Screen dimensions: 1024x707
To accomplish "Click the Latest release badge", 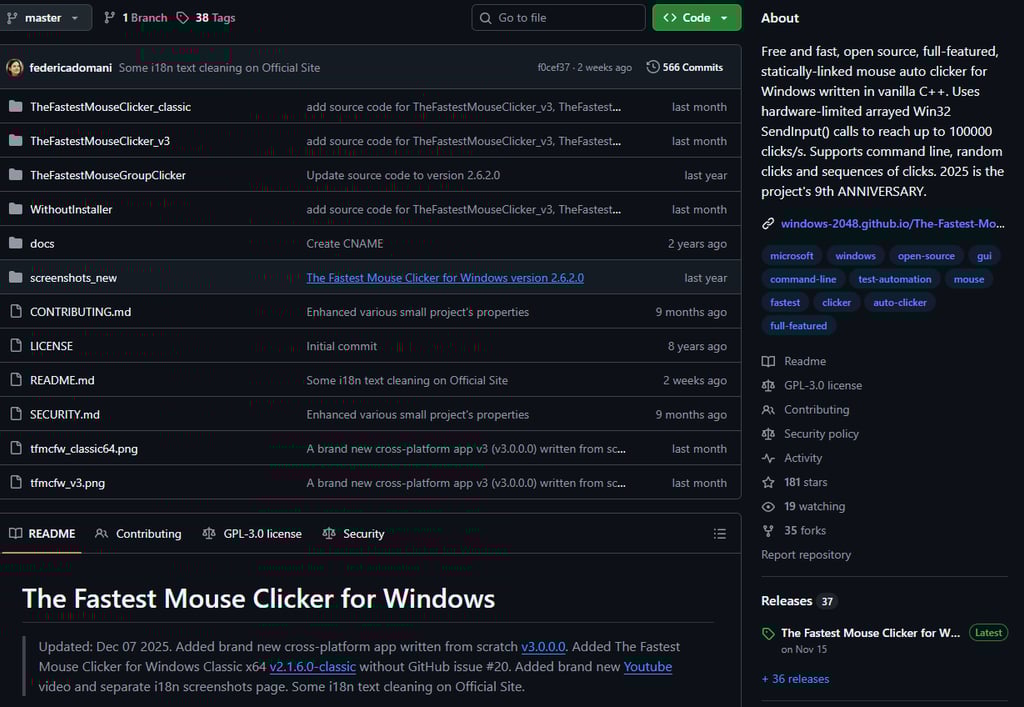I will click(x=988, y=633).
